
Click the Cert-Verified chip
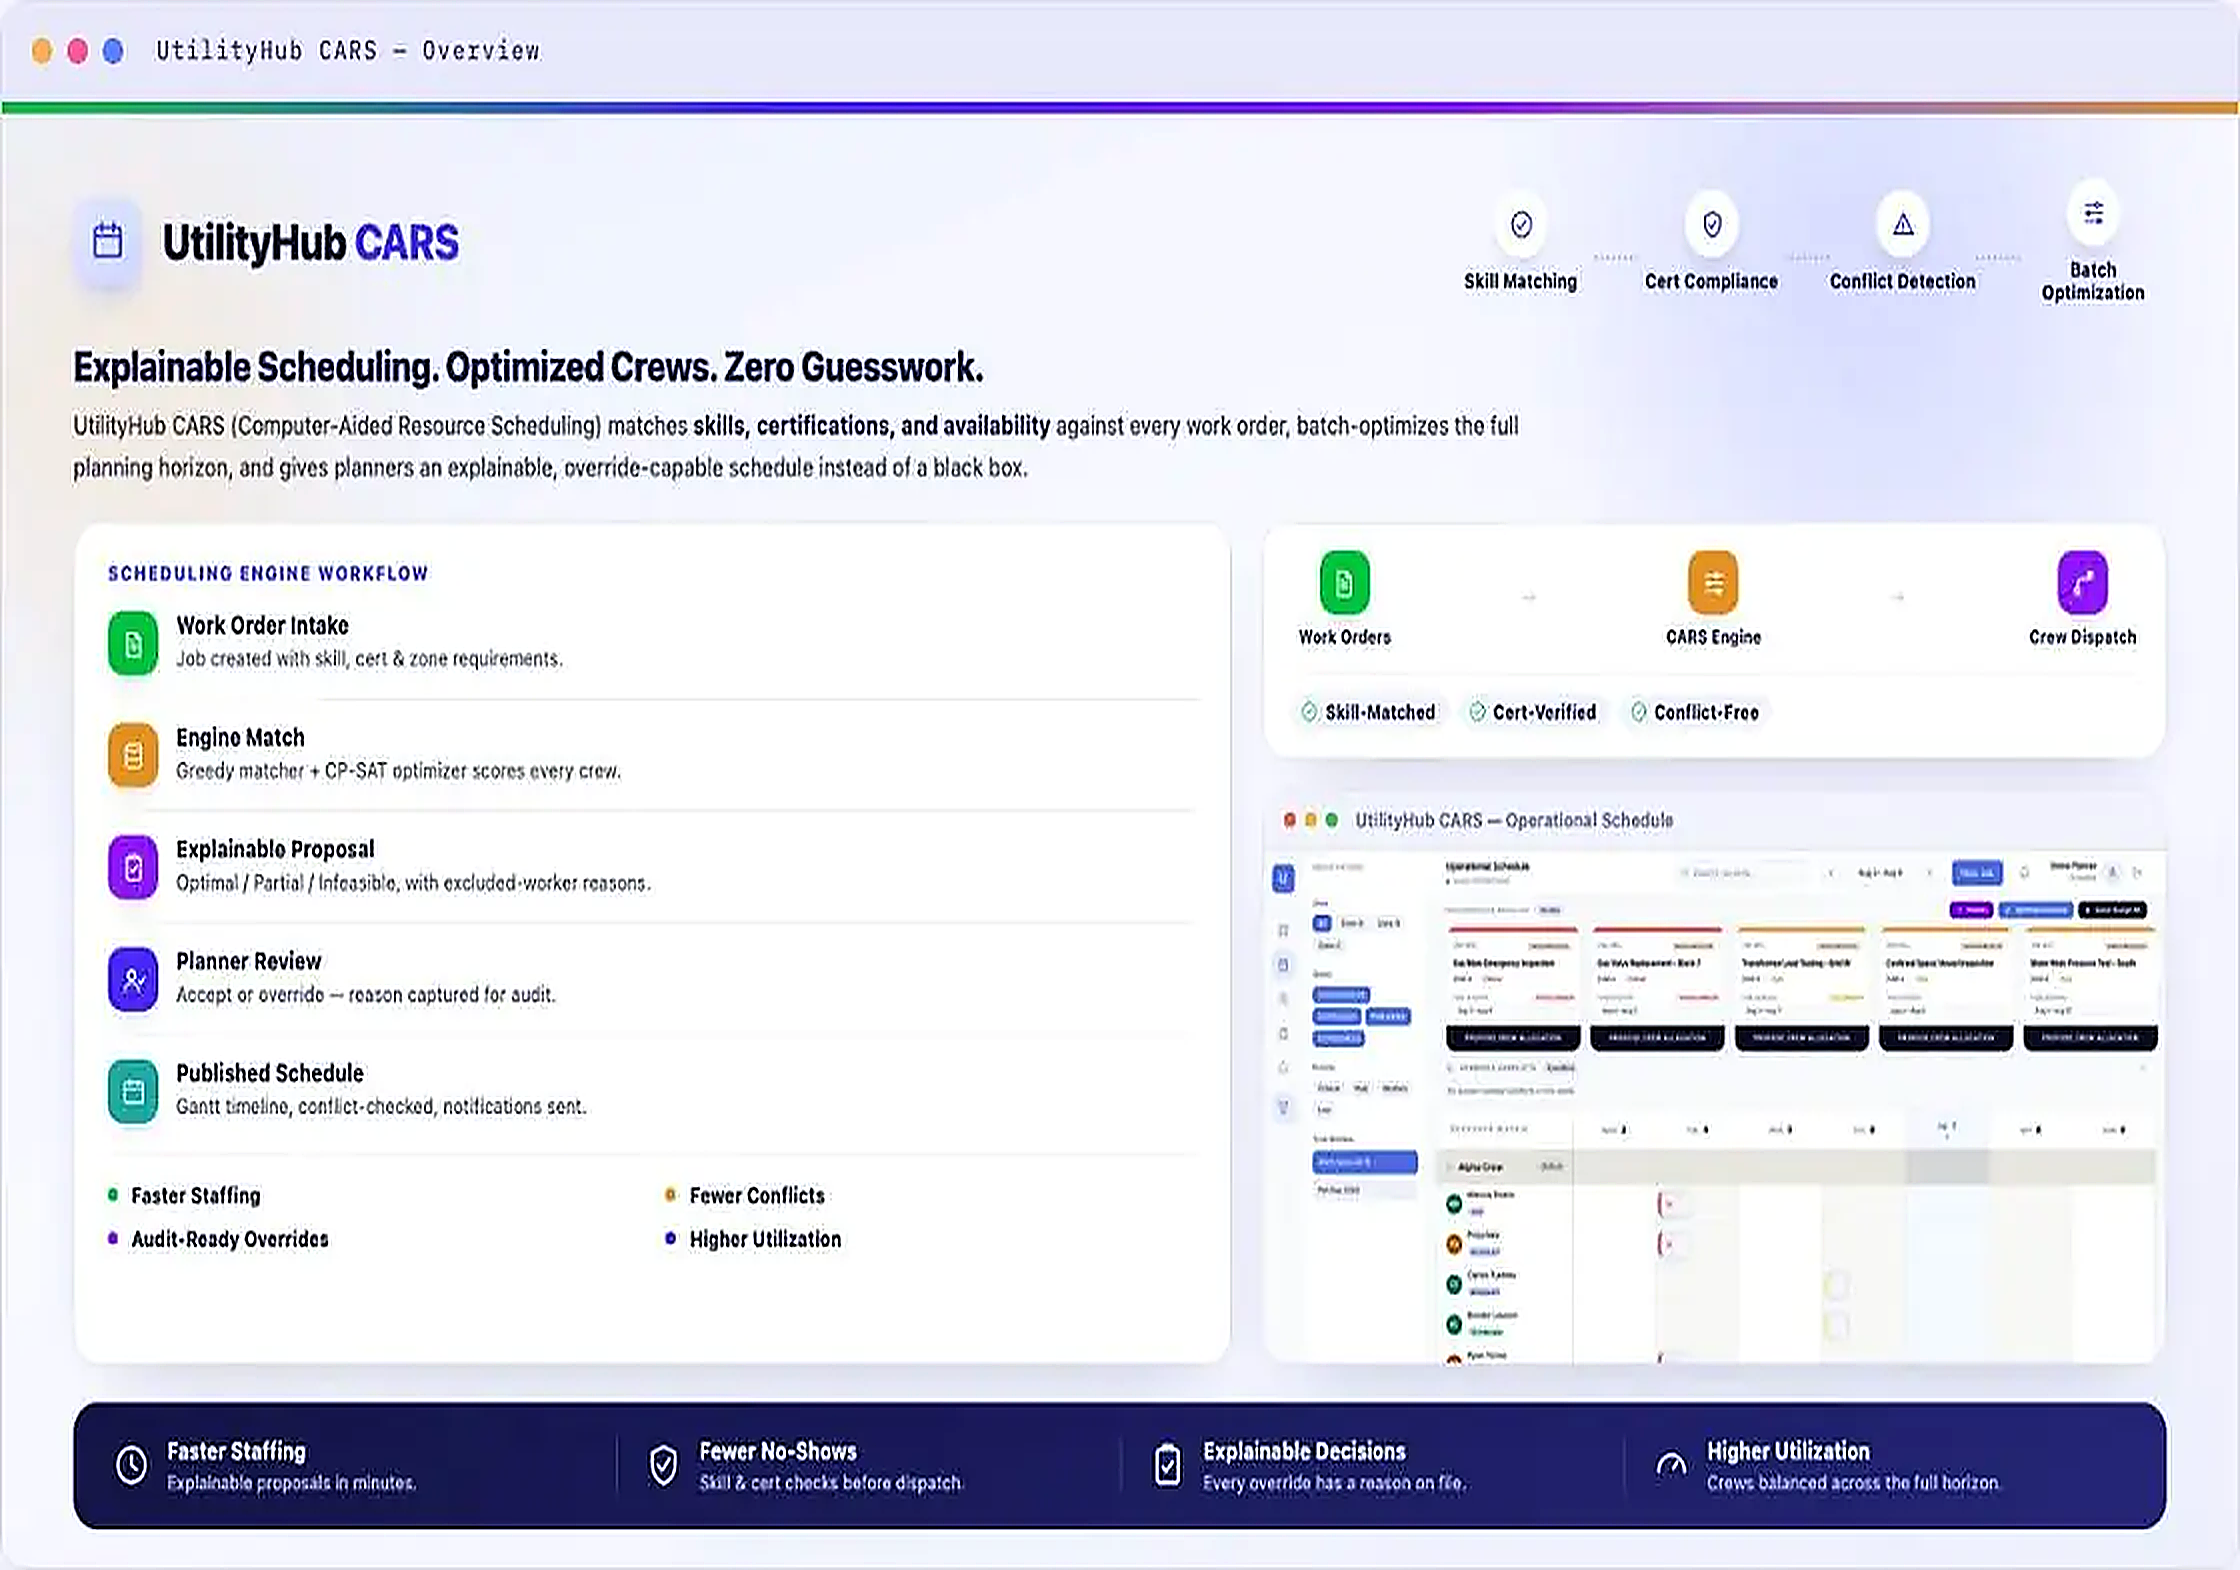pyautogui.click(x=1532, y=712)
